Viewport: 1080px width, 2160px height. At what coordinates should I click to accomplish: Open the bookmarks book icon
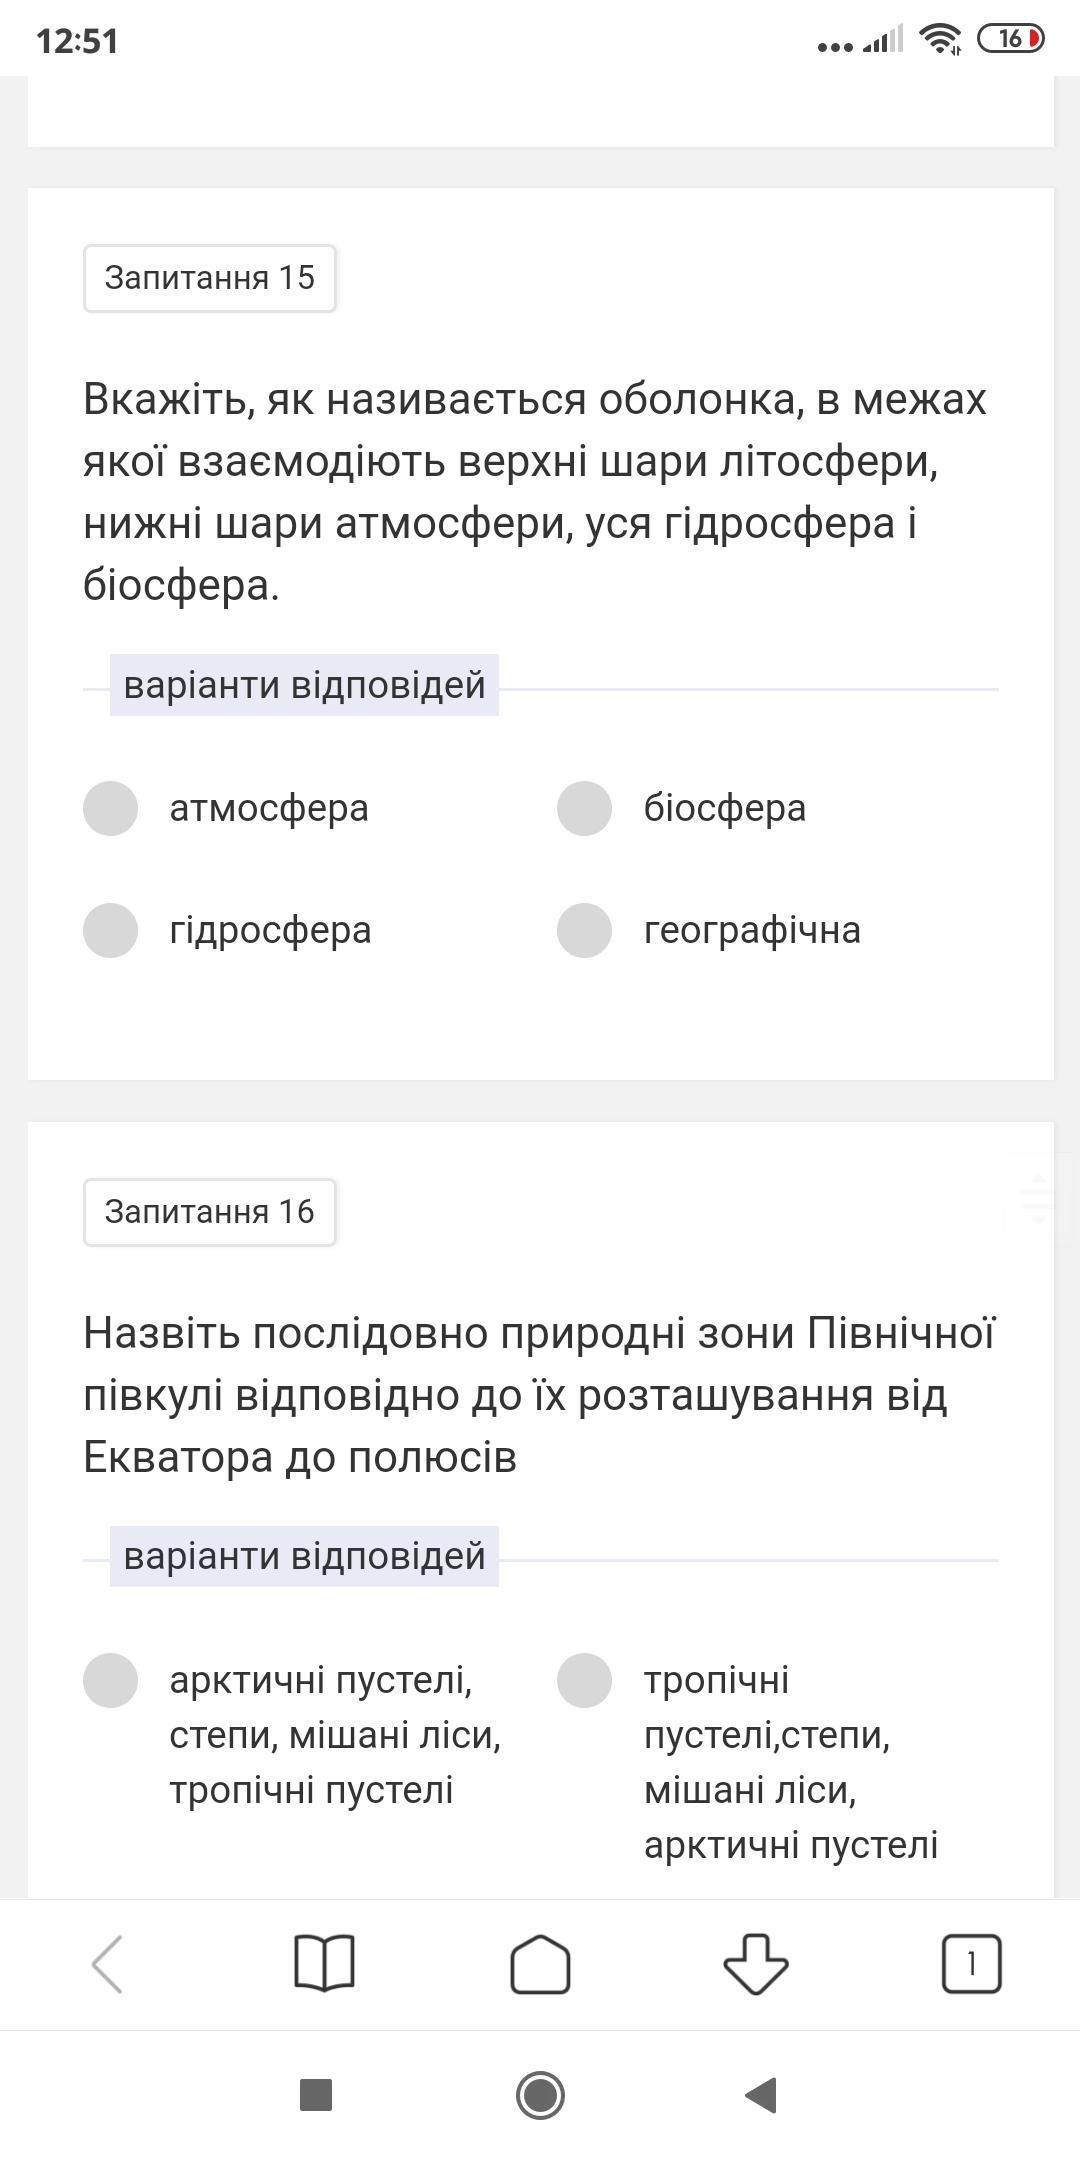point(324,1964)
